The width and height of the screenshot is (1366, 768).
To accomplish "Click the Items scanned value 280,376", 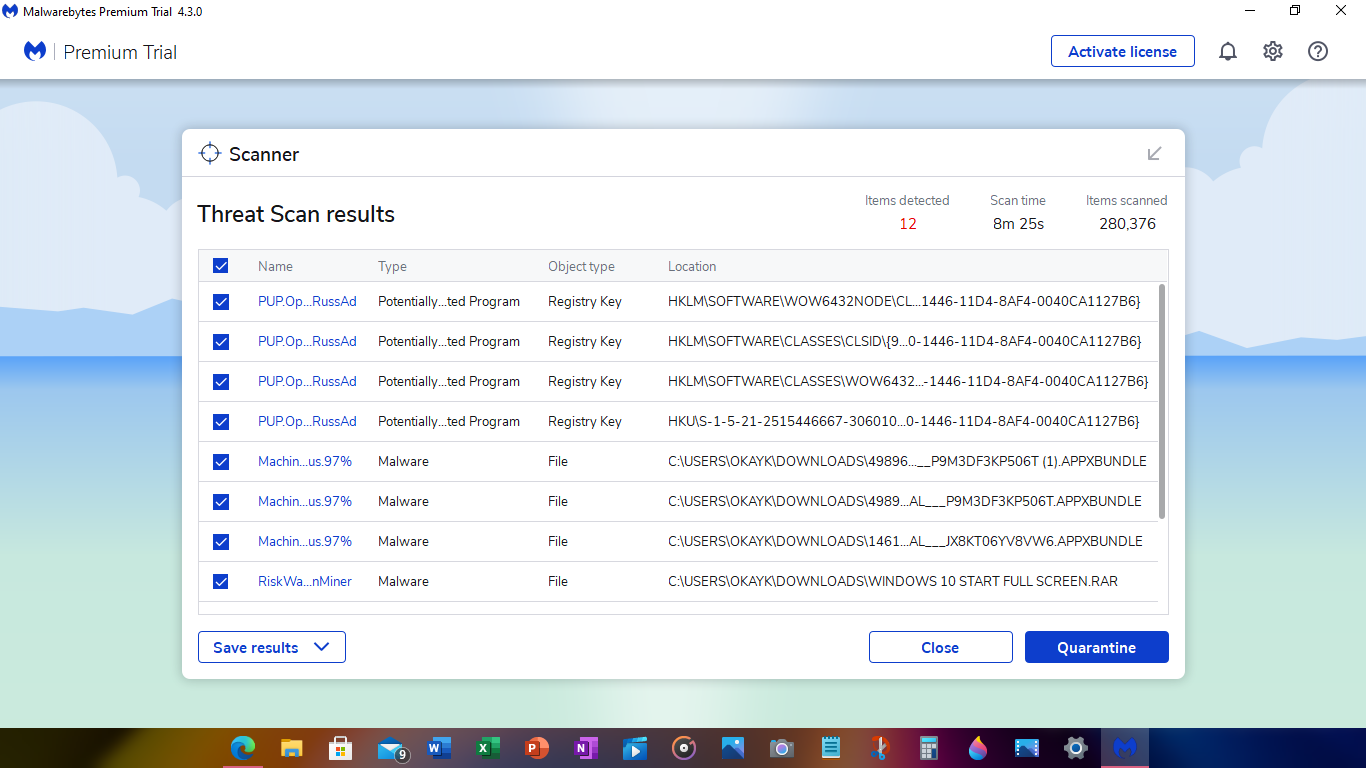I will pos(1127,224).
